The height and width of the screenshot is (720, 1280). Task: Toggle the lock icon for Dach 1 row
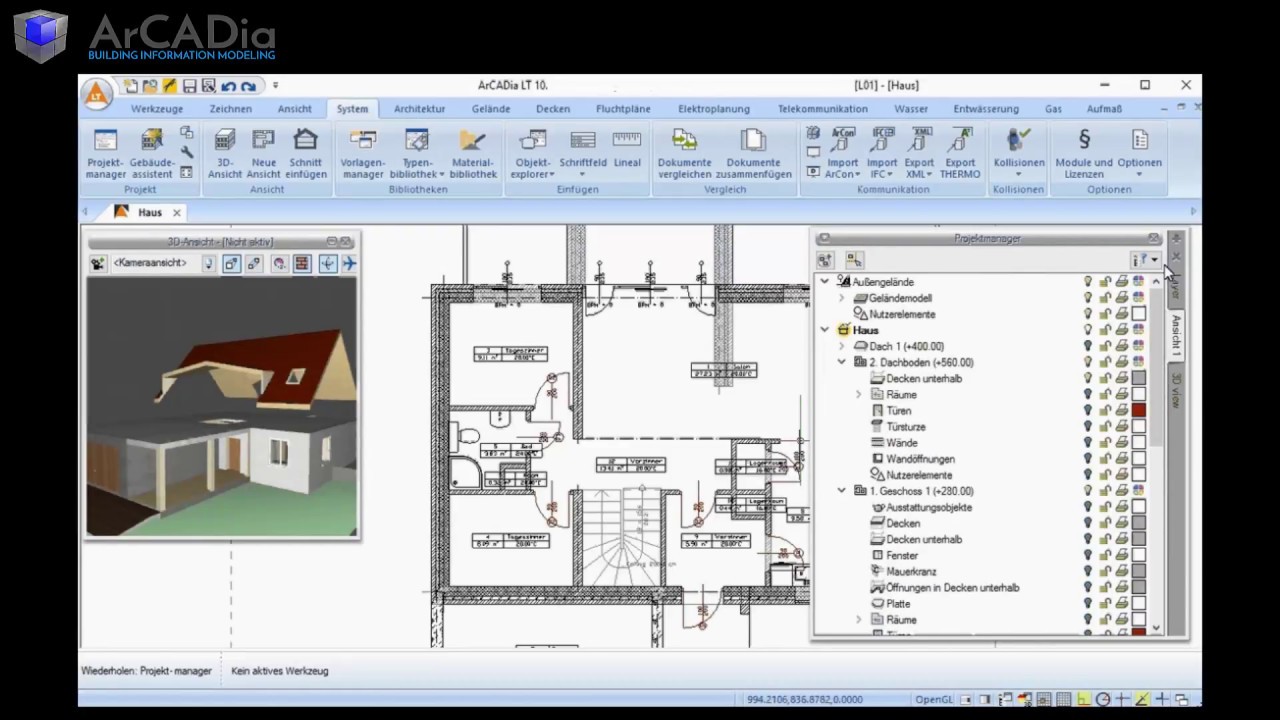[1105, 346]
